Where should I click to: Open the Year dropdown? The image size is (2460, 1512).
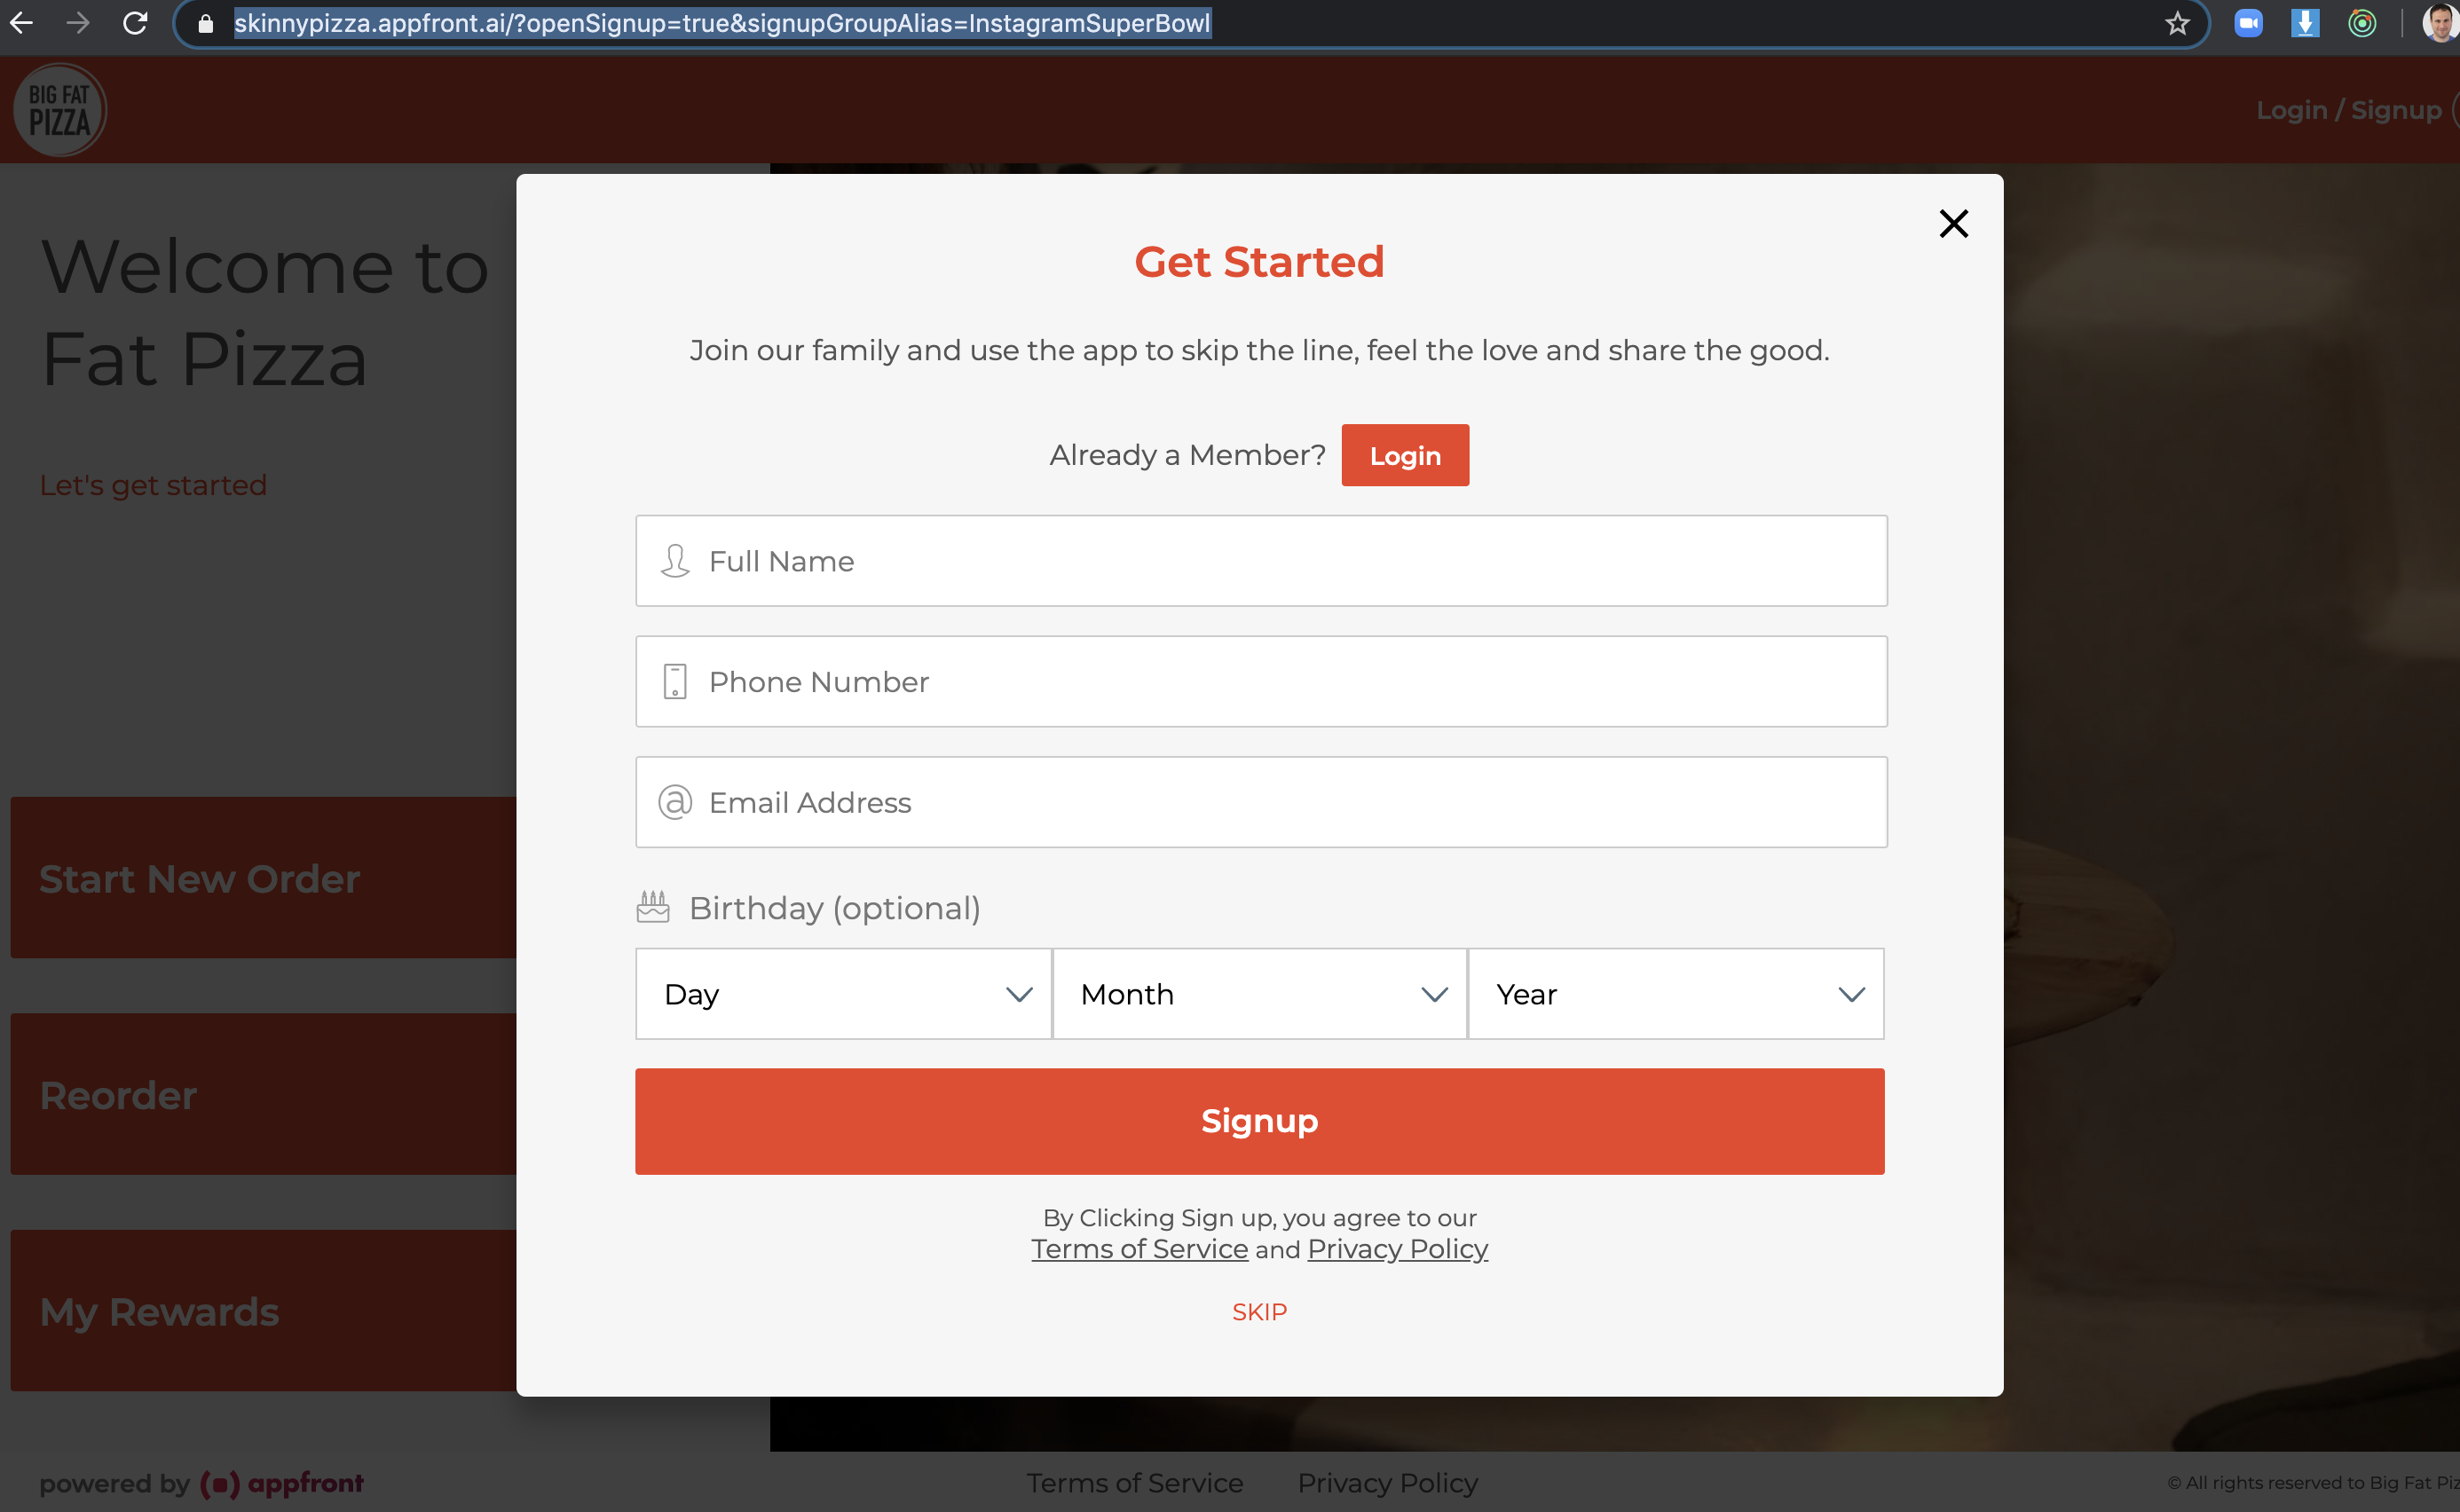click(1676, 994)
